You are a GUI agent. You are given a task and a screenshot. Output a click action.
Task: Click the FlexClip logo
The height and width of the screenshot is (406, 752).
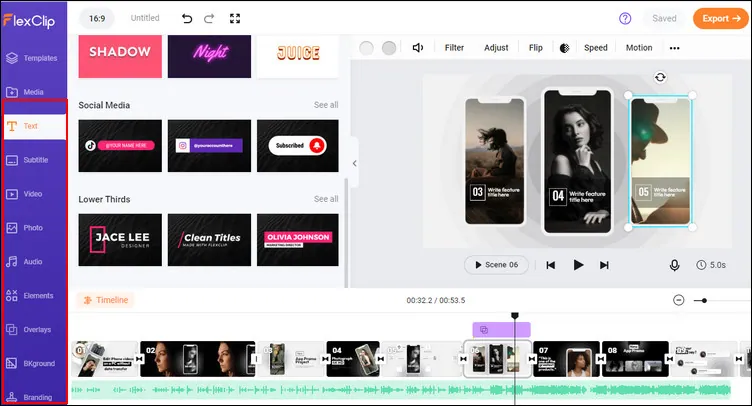(x=29, y=21)
